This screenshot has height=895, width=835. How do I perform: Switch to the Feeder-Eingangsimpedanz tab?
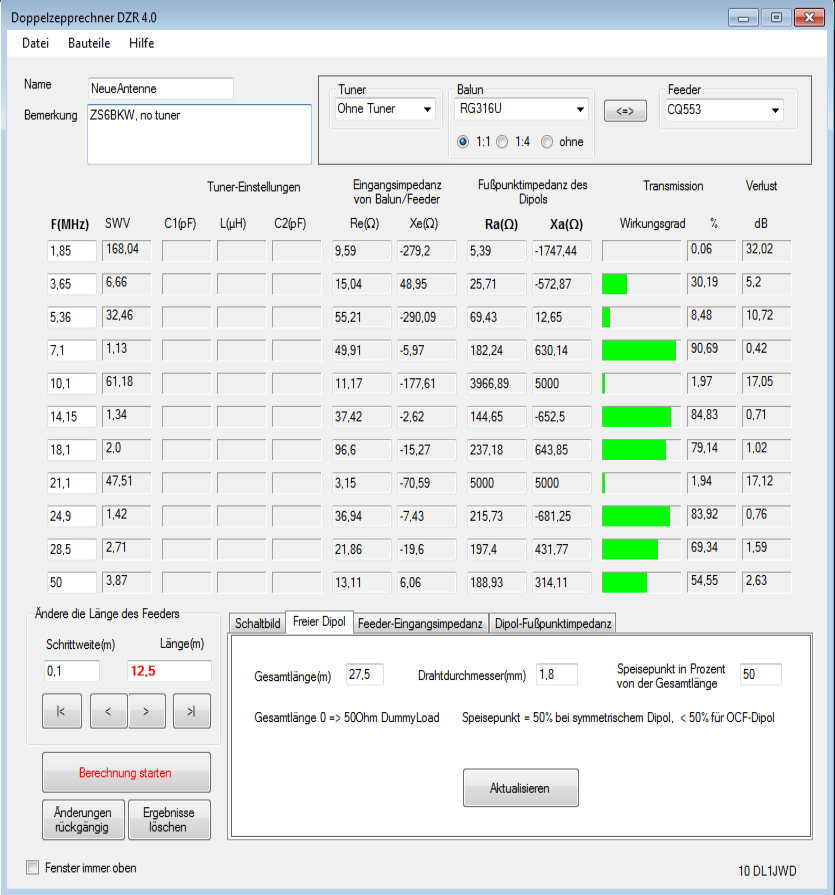pos(420,623)
